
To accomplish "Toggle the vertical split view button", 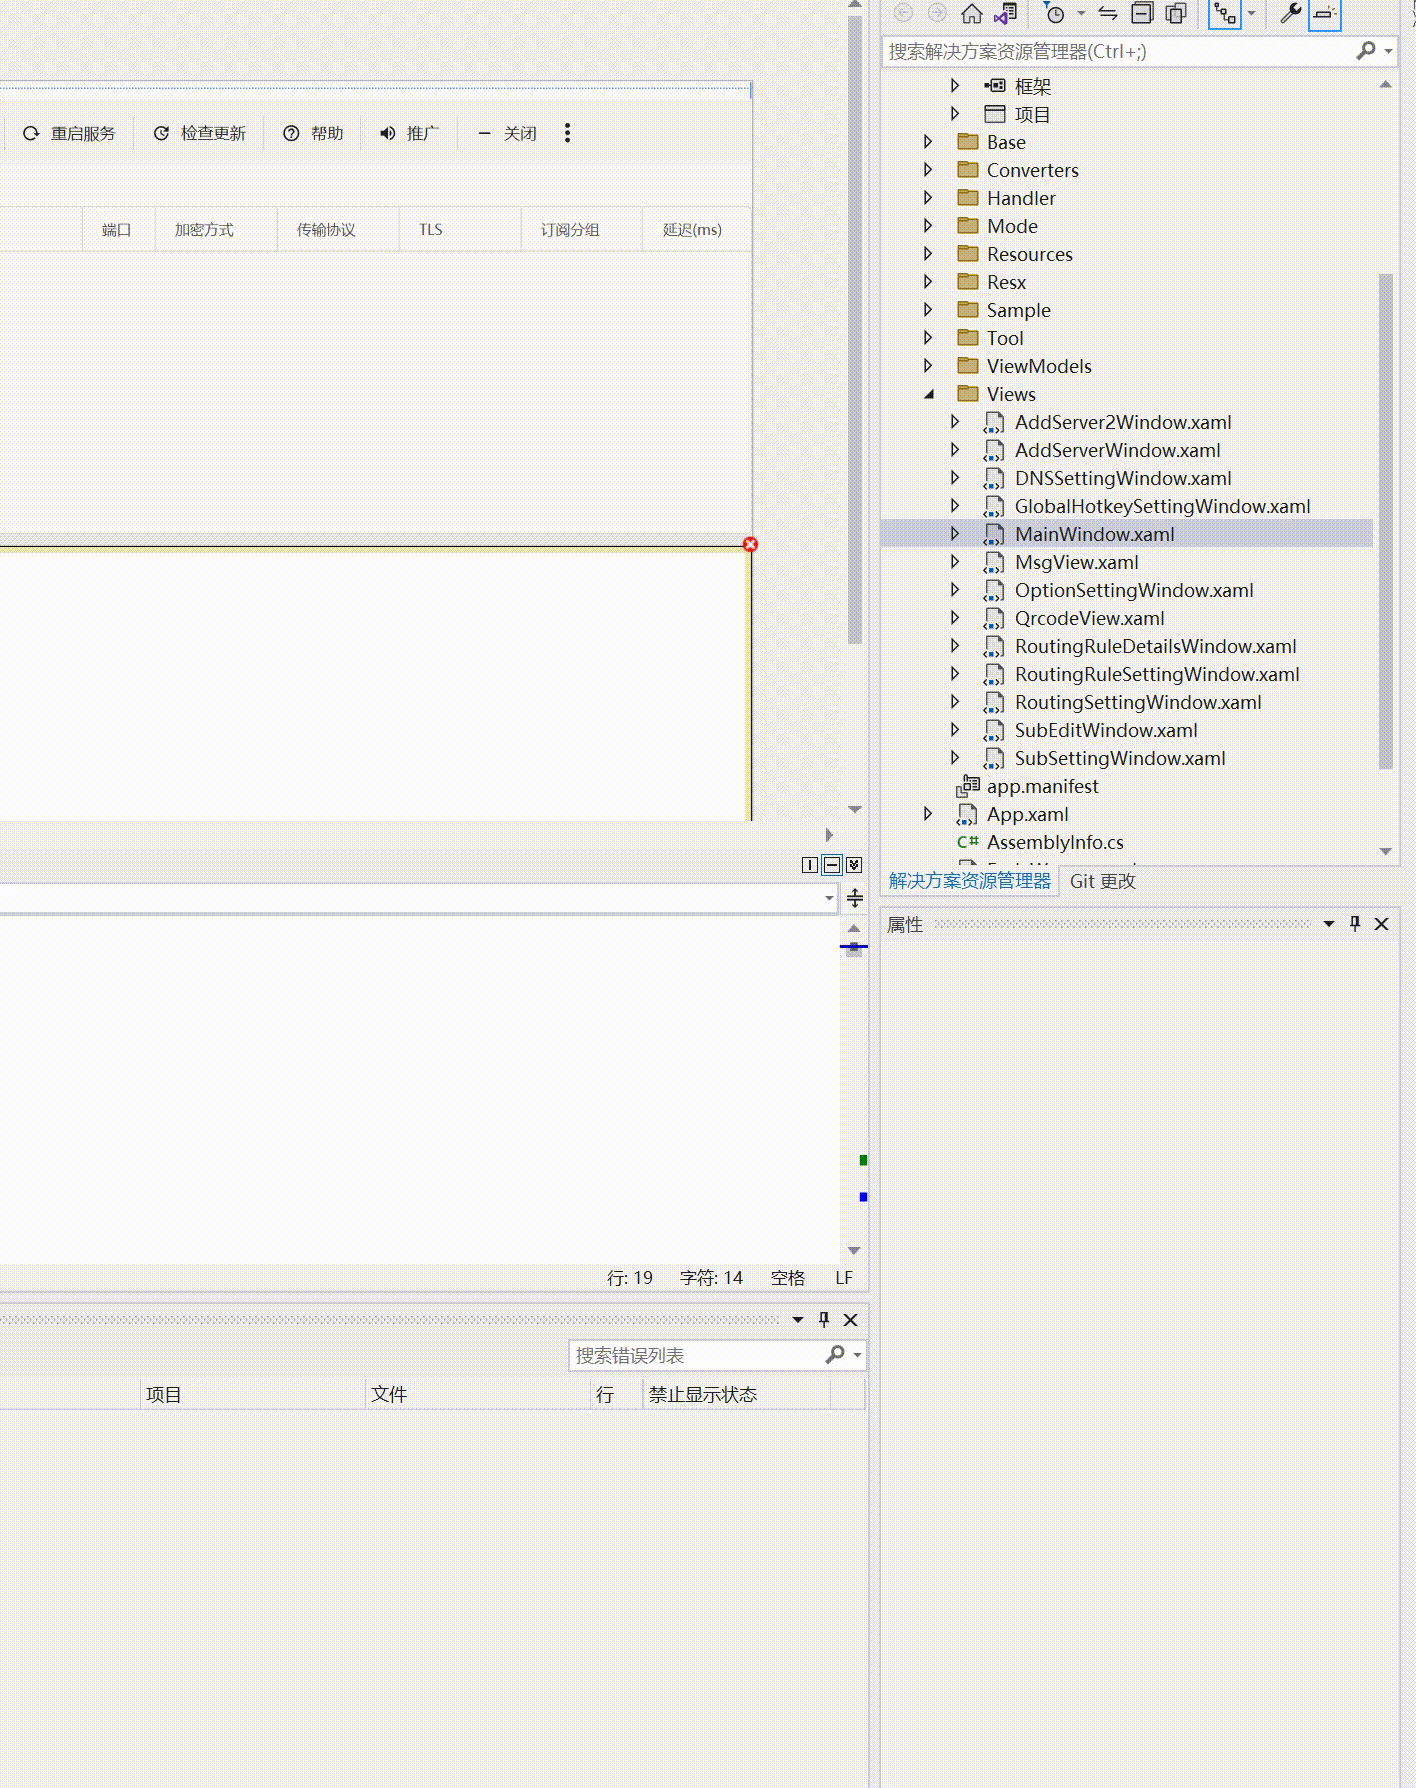I will [x=810, y=865].
